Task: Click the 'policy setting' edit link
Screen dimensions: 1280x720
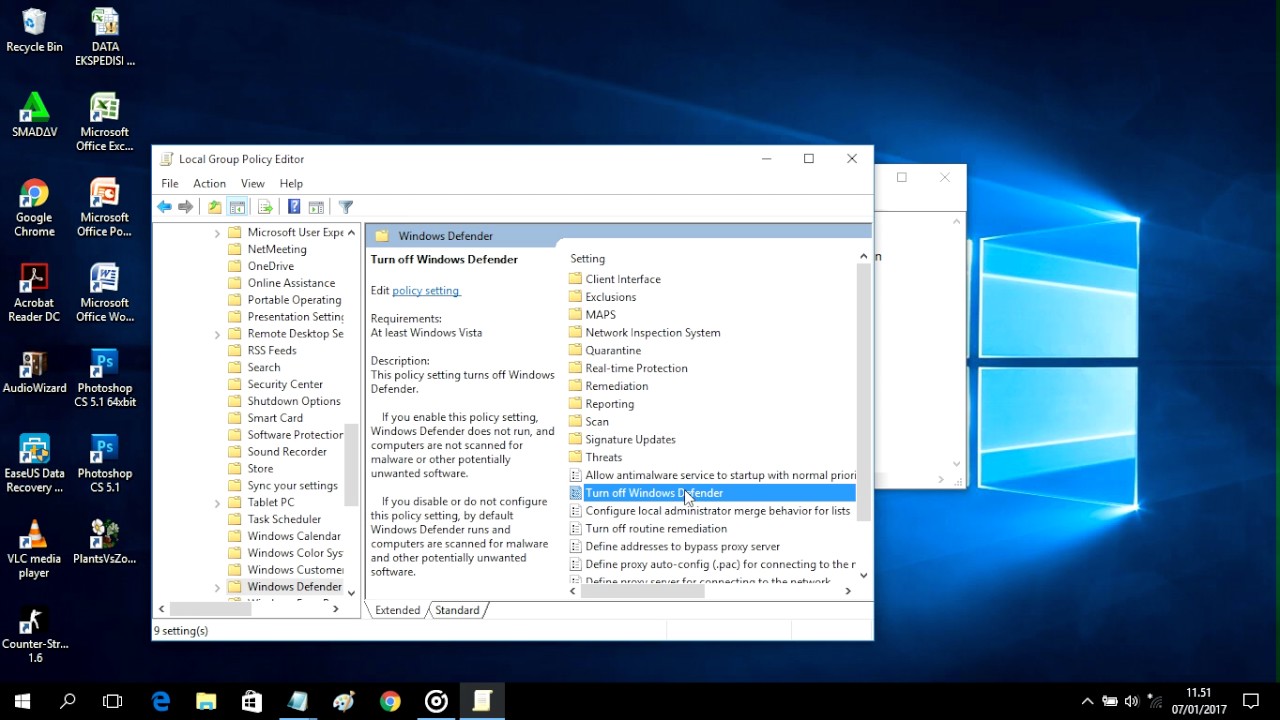Action: 425,291
